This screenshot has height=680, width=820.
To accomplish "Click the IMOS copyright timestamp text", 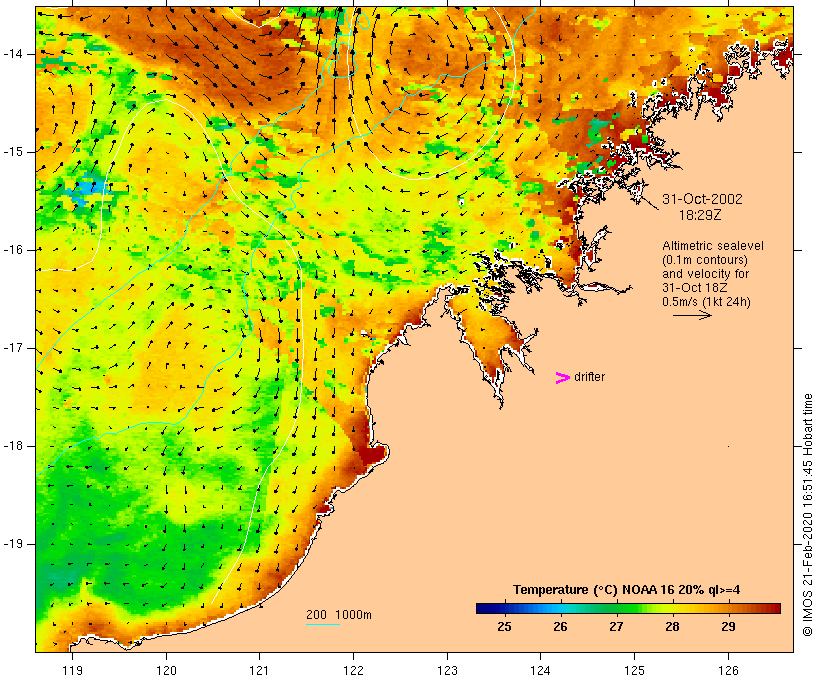I will point(807,515).
